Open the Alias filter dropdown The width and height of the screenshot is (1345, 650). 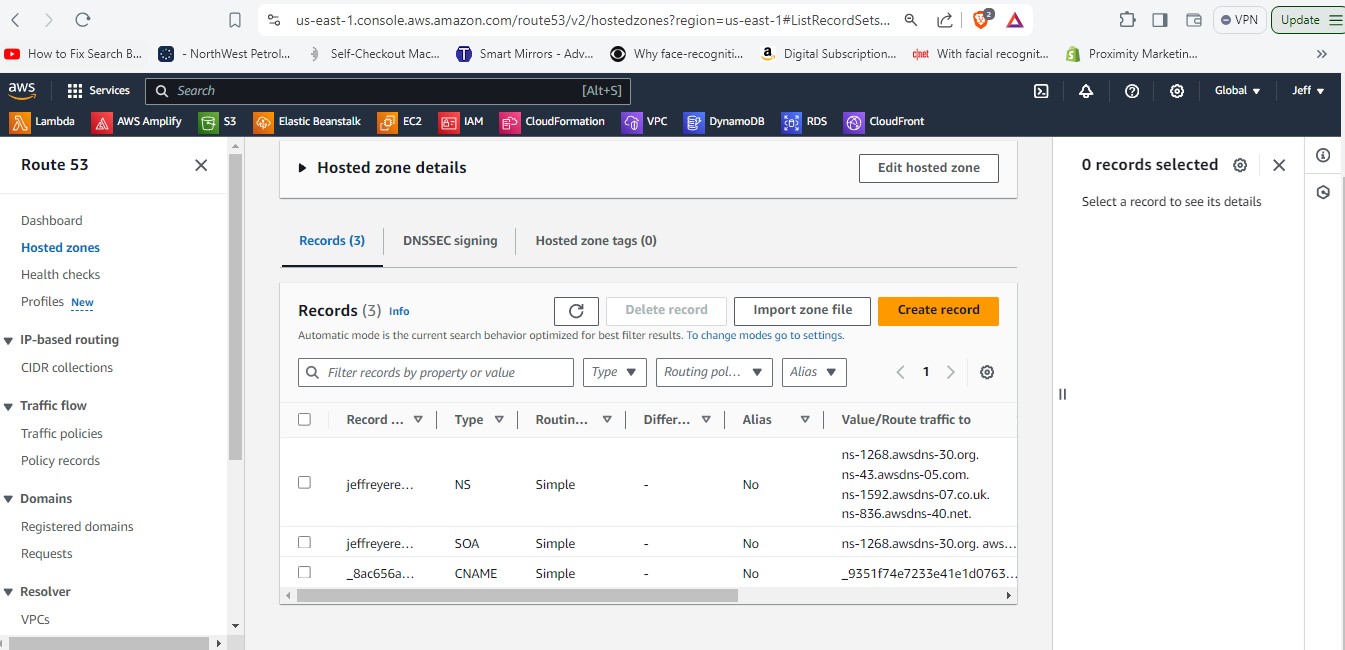click(x=814, y=372)
